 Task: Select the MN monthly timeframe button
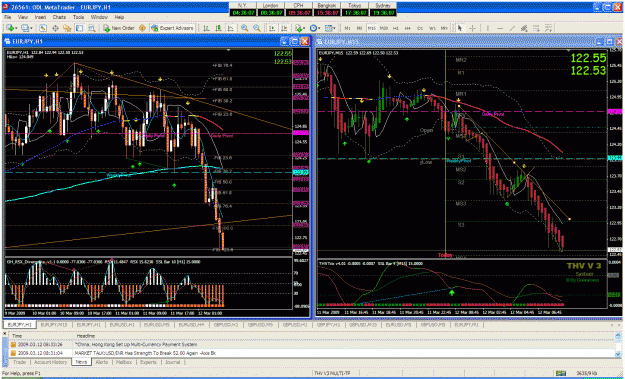click(444, 28)
